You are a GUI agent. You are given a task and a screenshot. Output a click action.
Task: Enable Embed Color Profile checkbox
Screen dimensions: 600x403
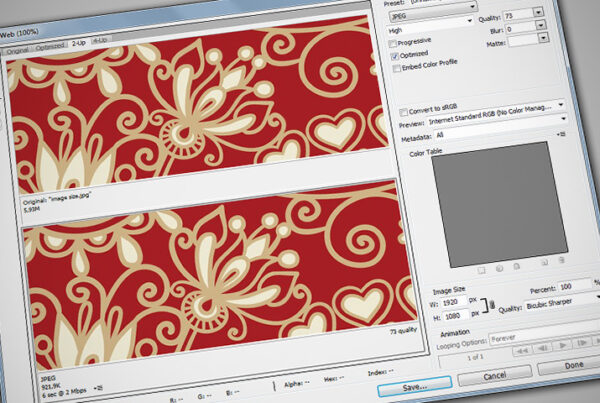click(397, 69)
